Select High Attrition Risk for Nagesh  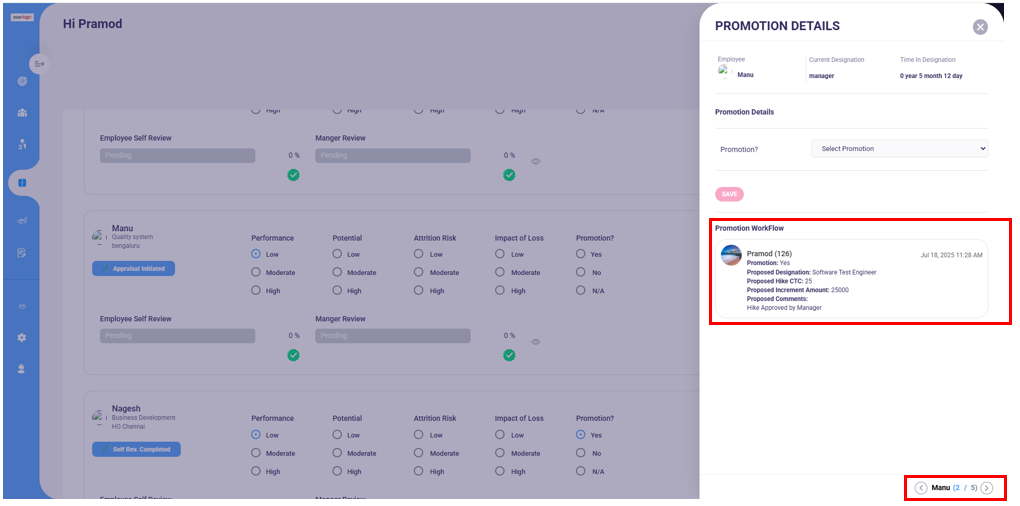point(418,471)
